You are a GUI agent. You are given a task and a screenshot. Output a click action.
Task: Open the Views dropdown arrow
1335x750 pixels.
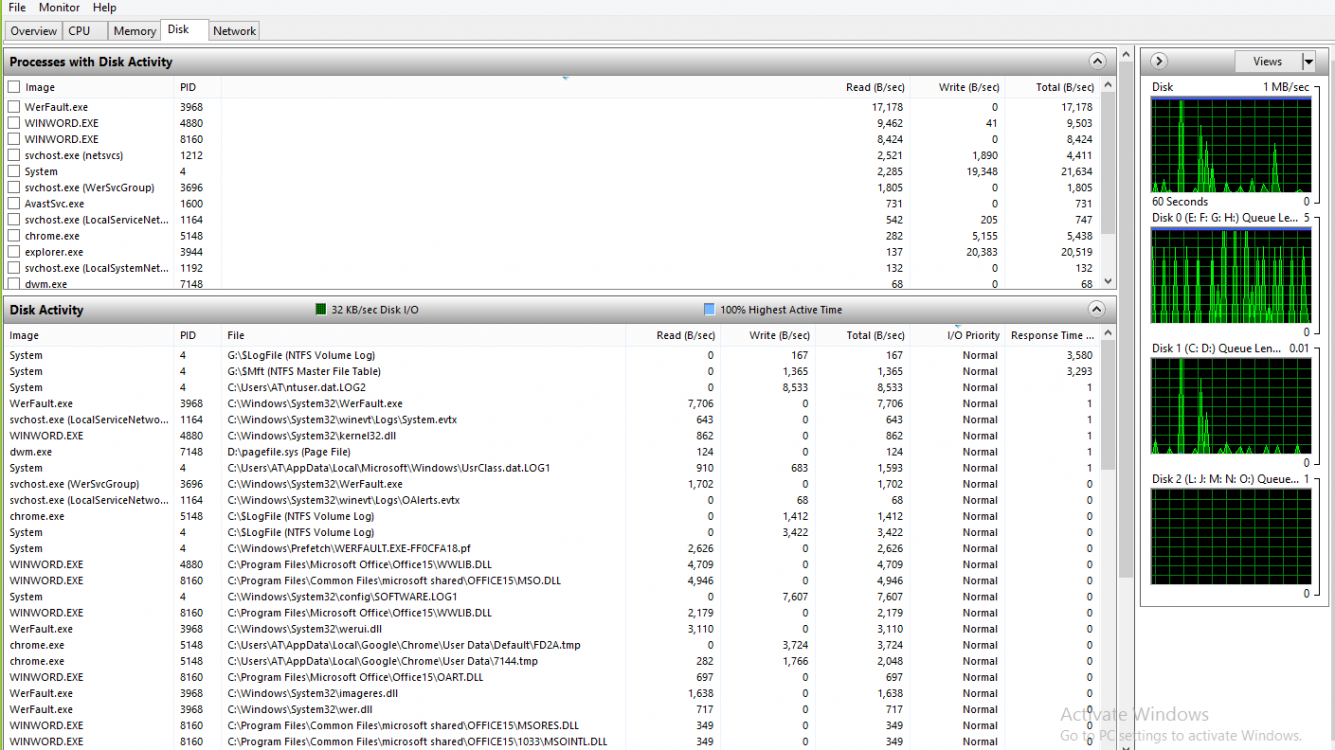coord(1309,61)
